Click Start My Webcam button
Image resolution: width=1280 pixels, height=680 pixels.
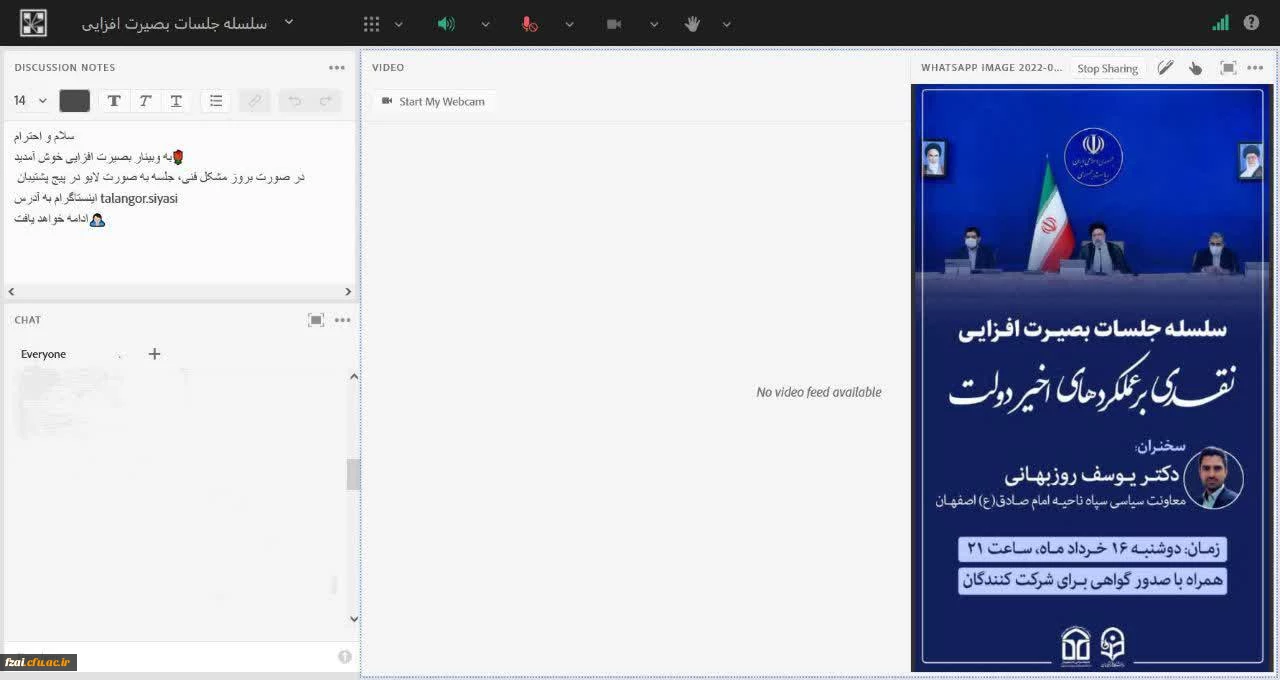(x=433, y=101)
